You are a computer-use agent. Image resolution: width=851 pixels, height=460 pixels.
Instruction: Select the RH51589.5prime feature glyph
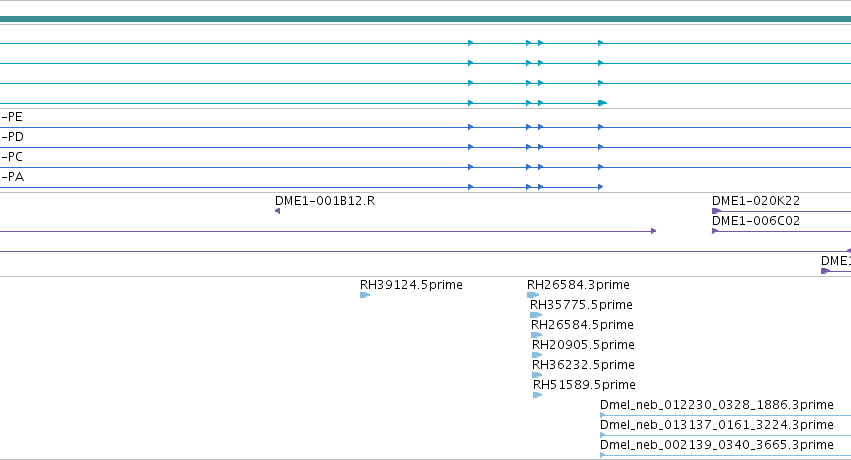[538, 395]
